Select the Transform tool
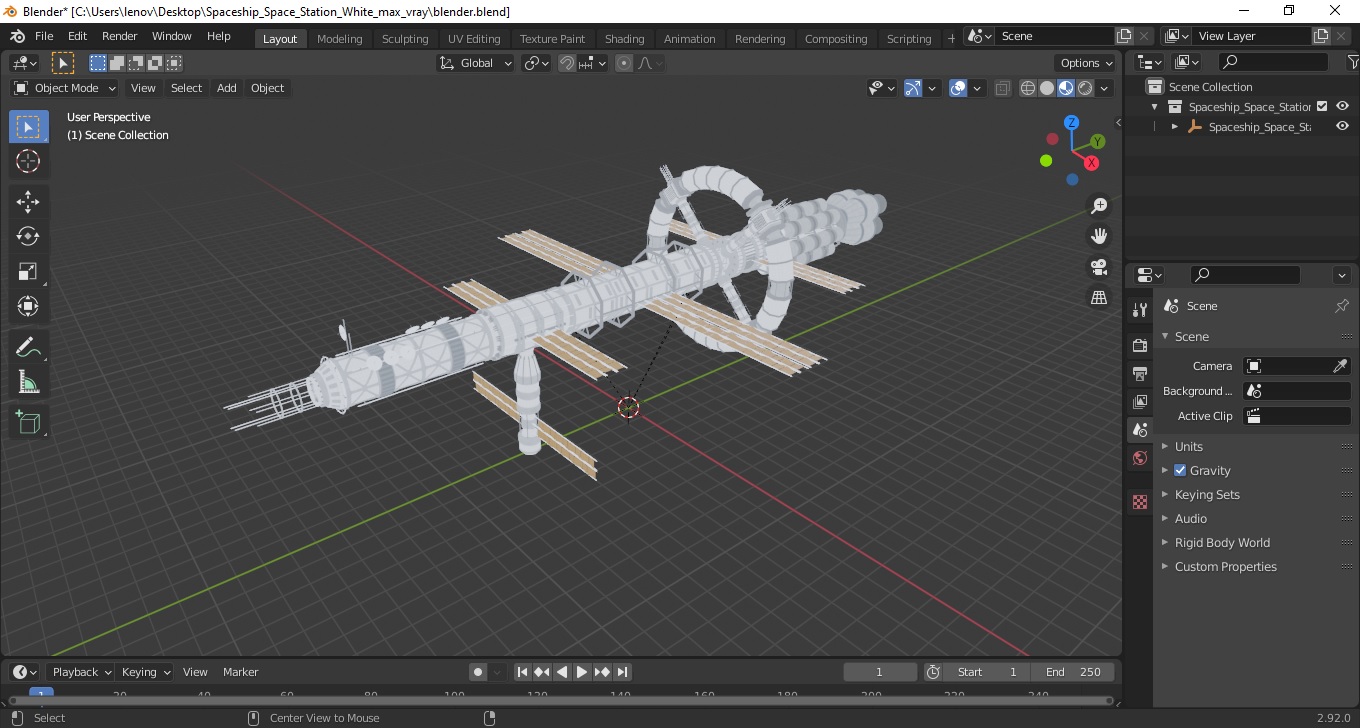This screenshot has height=728, width=1360. (28, 306)
